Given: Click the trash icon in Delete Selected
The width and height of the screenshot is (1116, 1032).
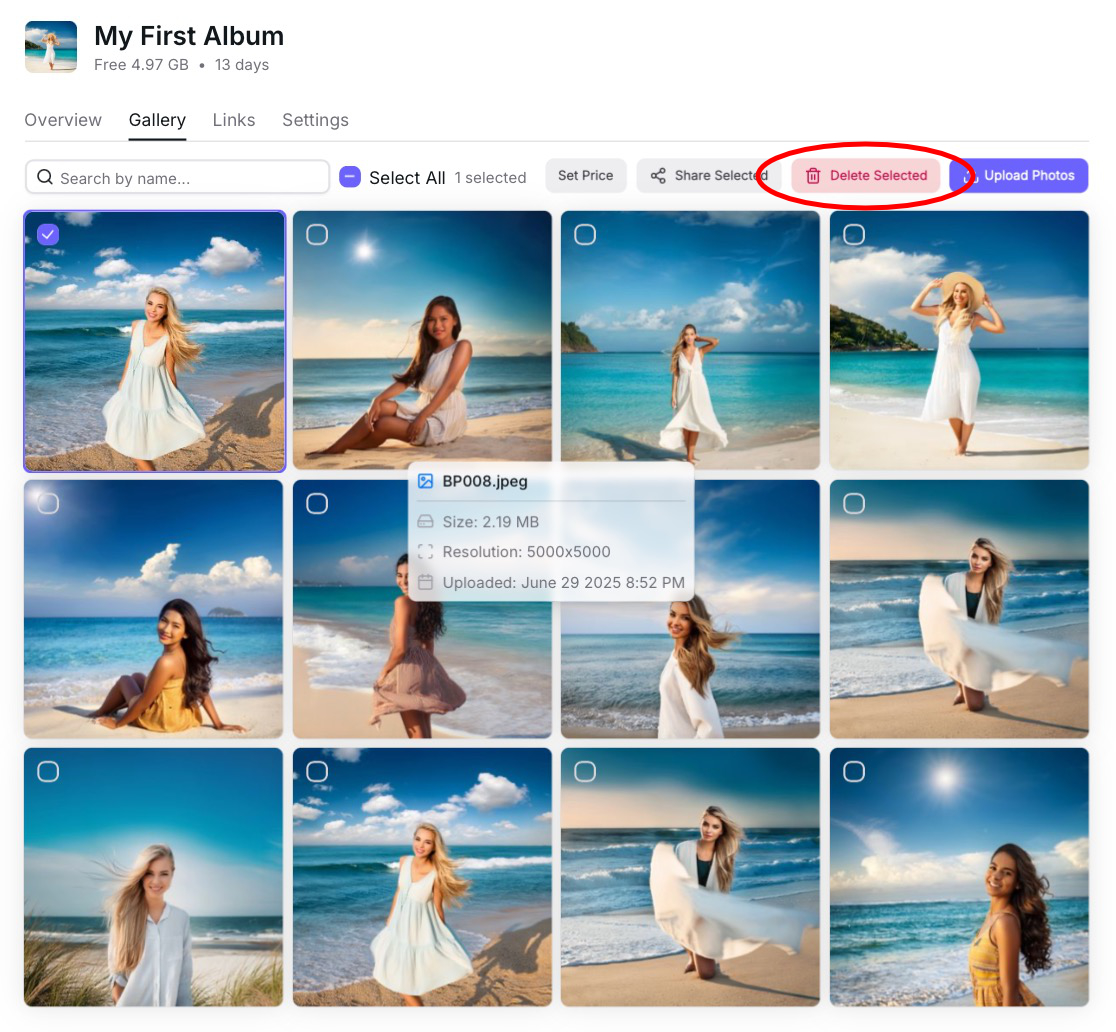Looking at the screenshot, I should (813, 176).
